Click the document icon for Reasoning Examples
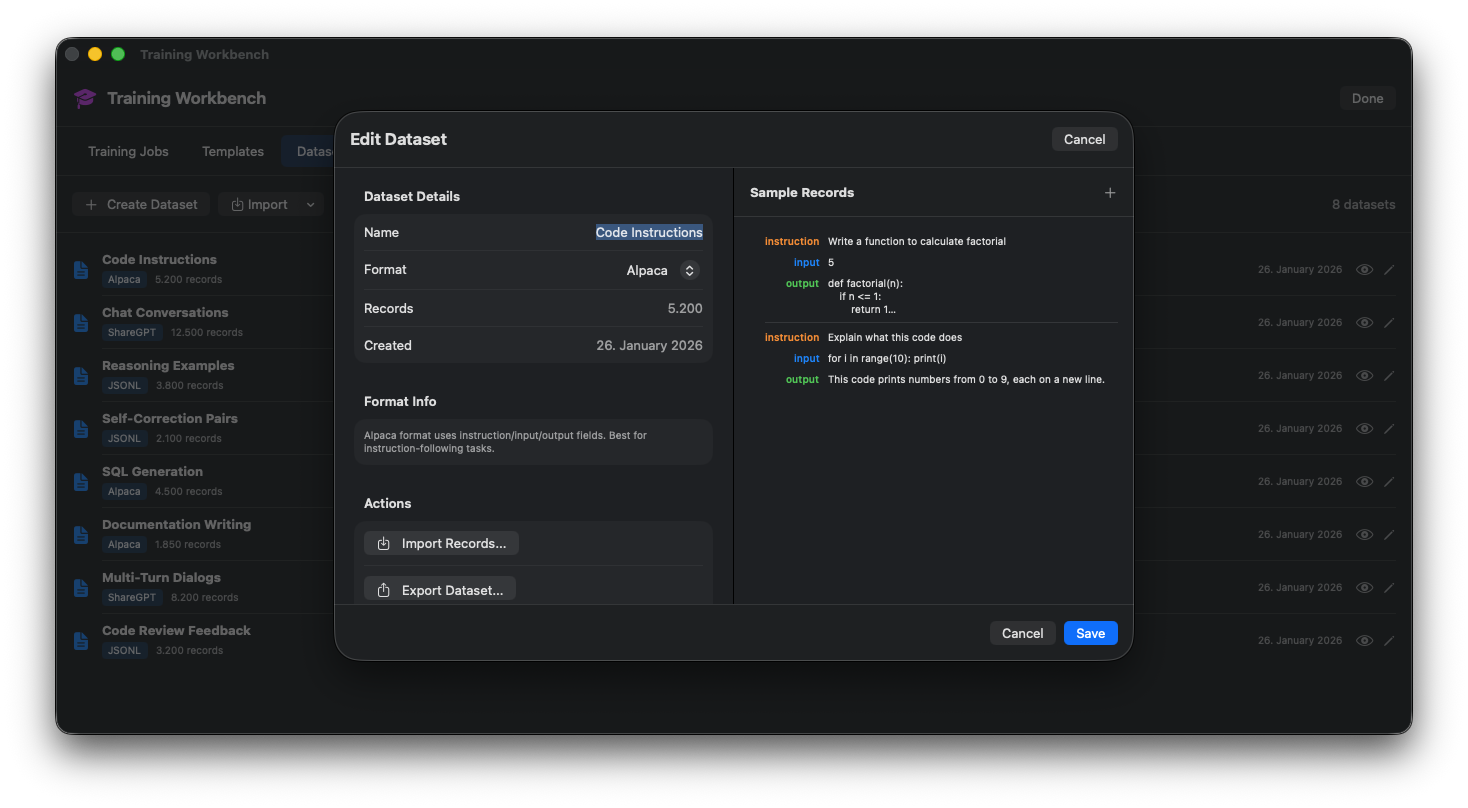Screen dimensions: 1468x808 click(x=81, y=376)
